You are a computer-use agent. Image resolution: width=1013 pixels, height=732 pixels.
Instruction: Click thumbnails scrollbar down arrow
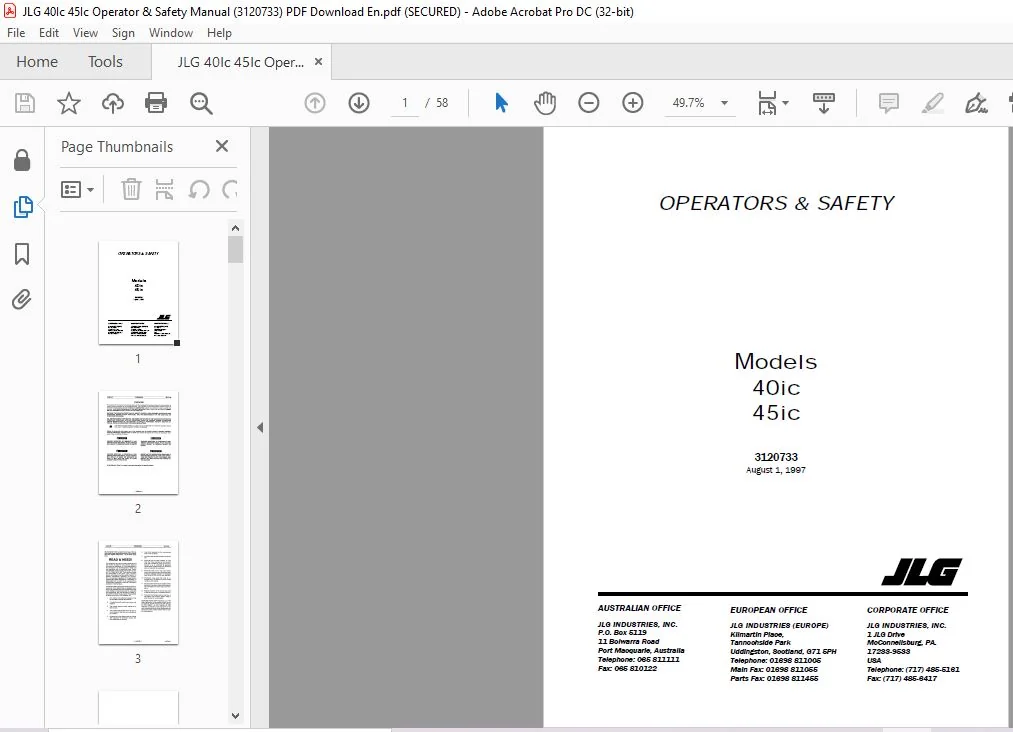[235, 715]
